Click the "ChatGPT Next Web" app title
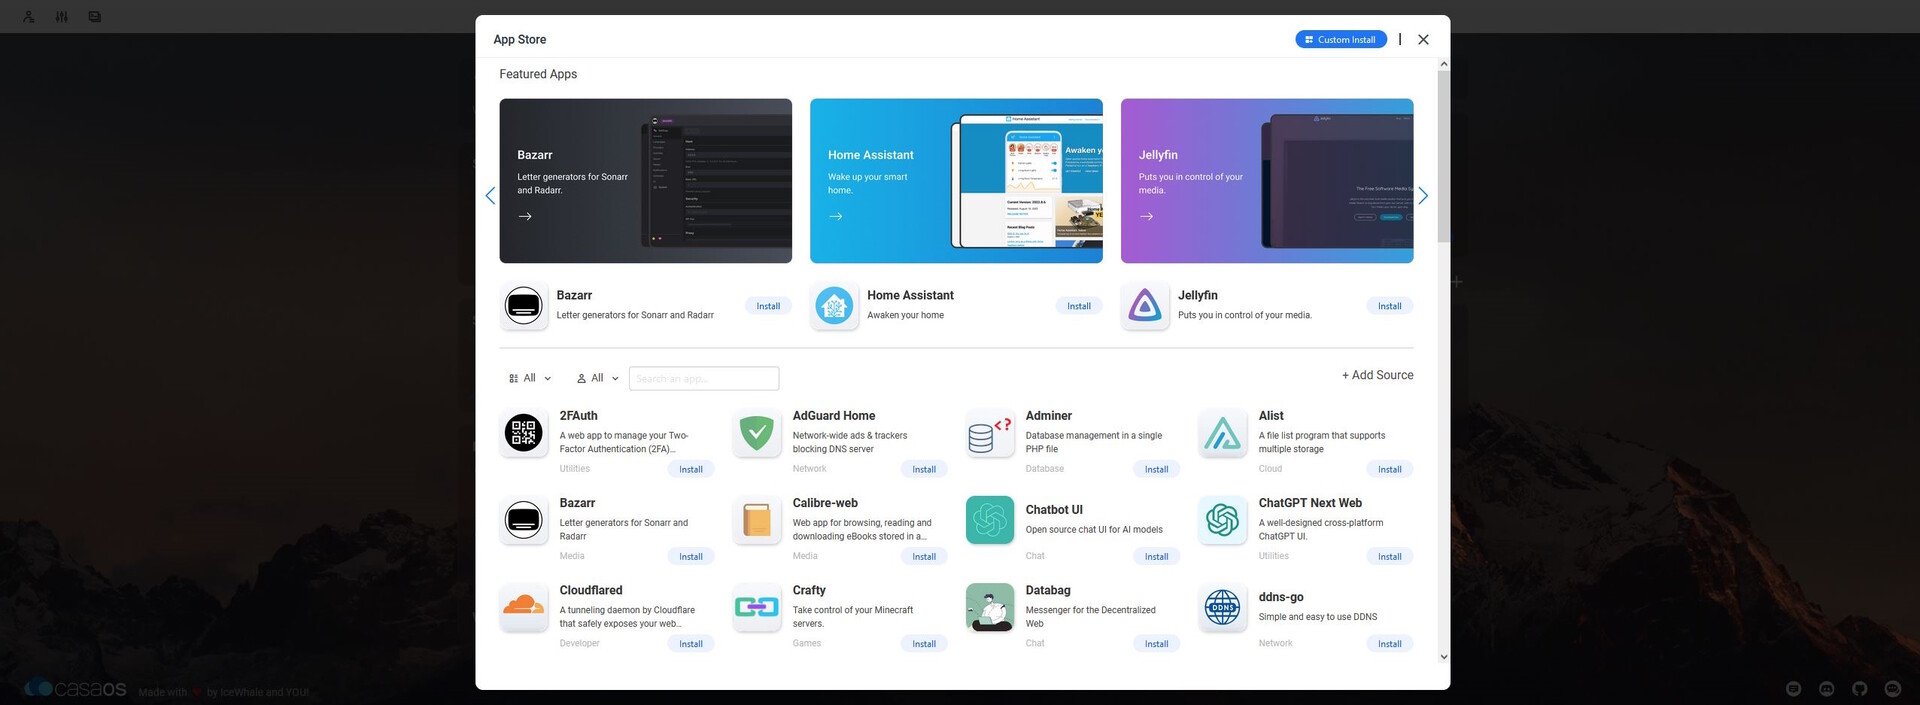Screen dimensions: 1920x705 [x=1310, y=503]
